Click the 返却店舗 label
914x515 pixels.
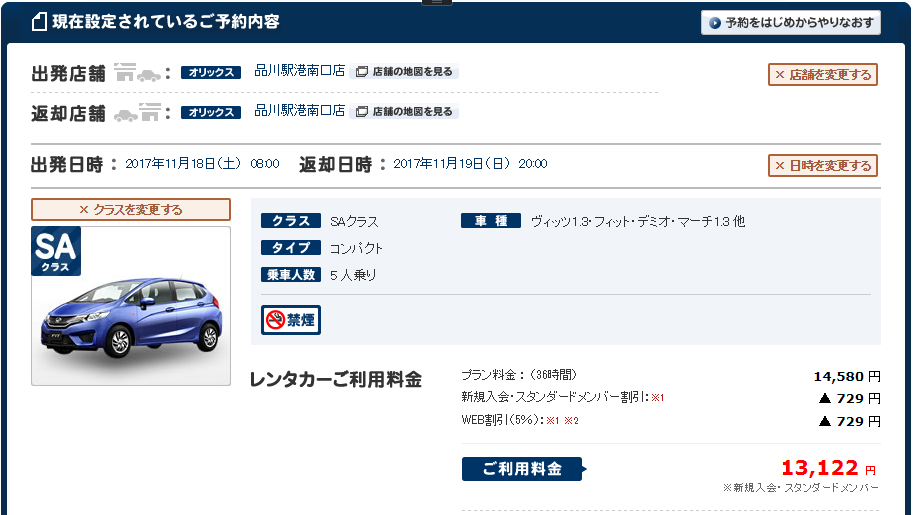pos(68,114)
